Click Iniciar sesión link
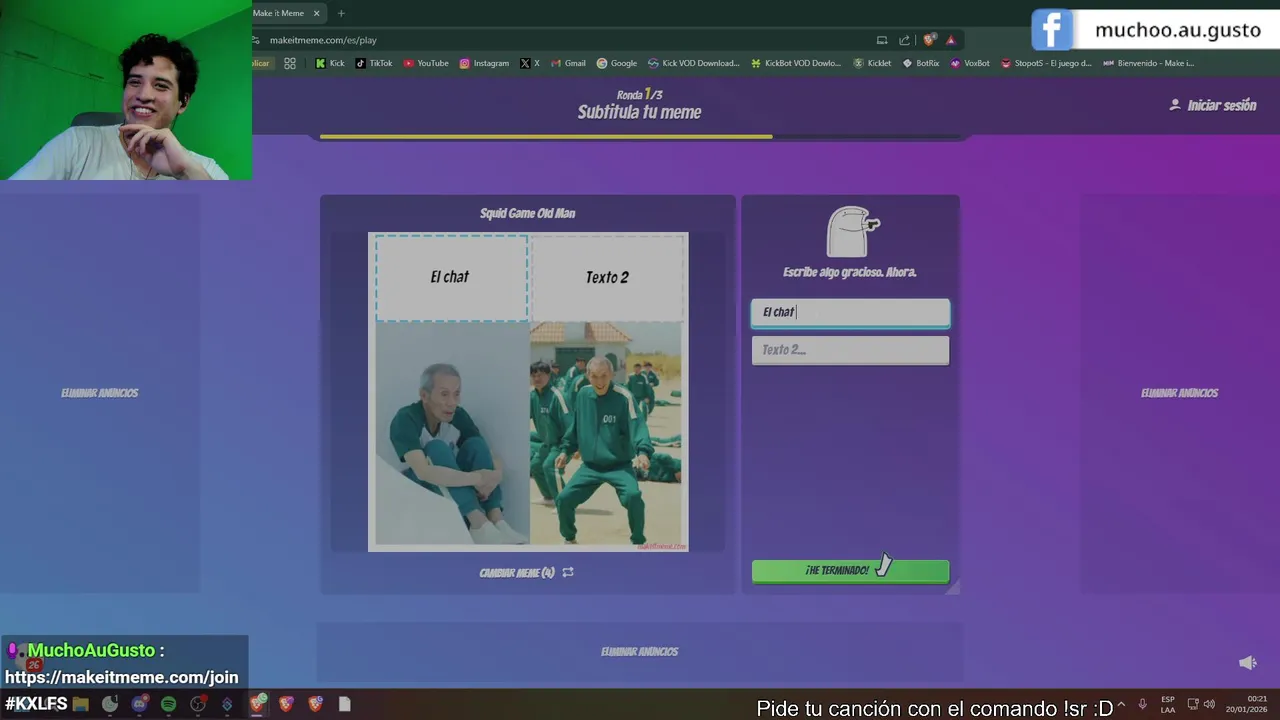 (x=1221, y=105)
